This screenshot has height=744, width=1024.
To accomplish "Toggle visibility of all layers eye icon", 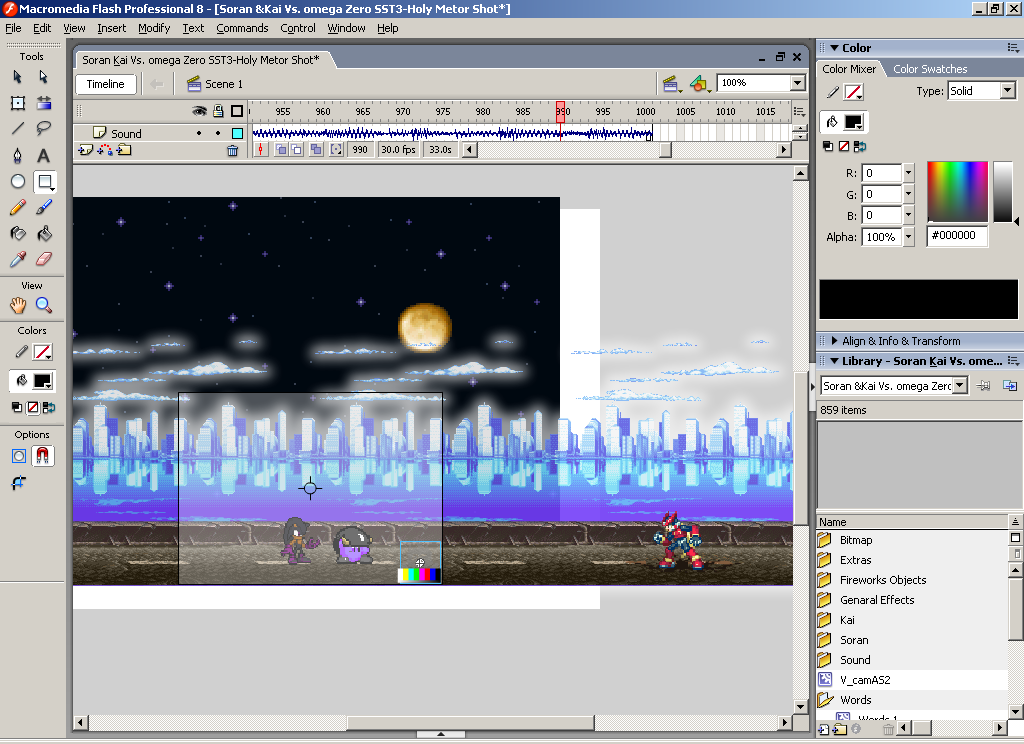I will pyautogui.click(x=199, y=112).
